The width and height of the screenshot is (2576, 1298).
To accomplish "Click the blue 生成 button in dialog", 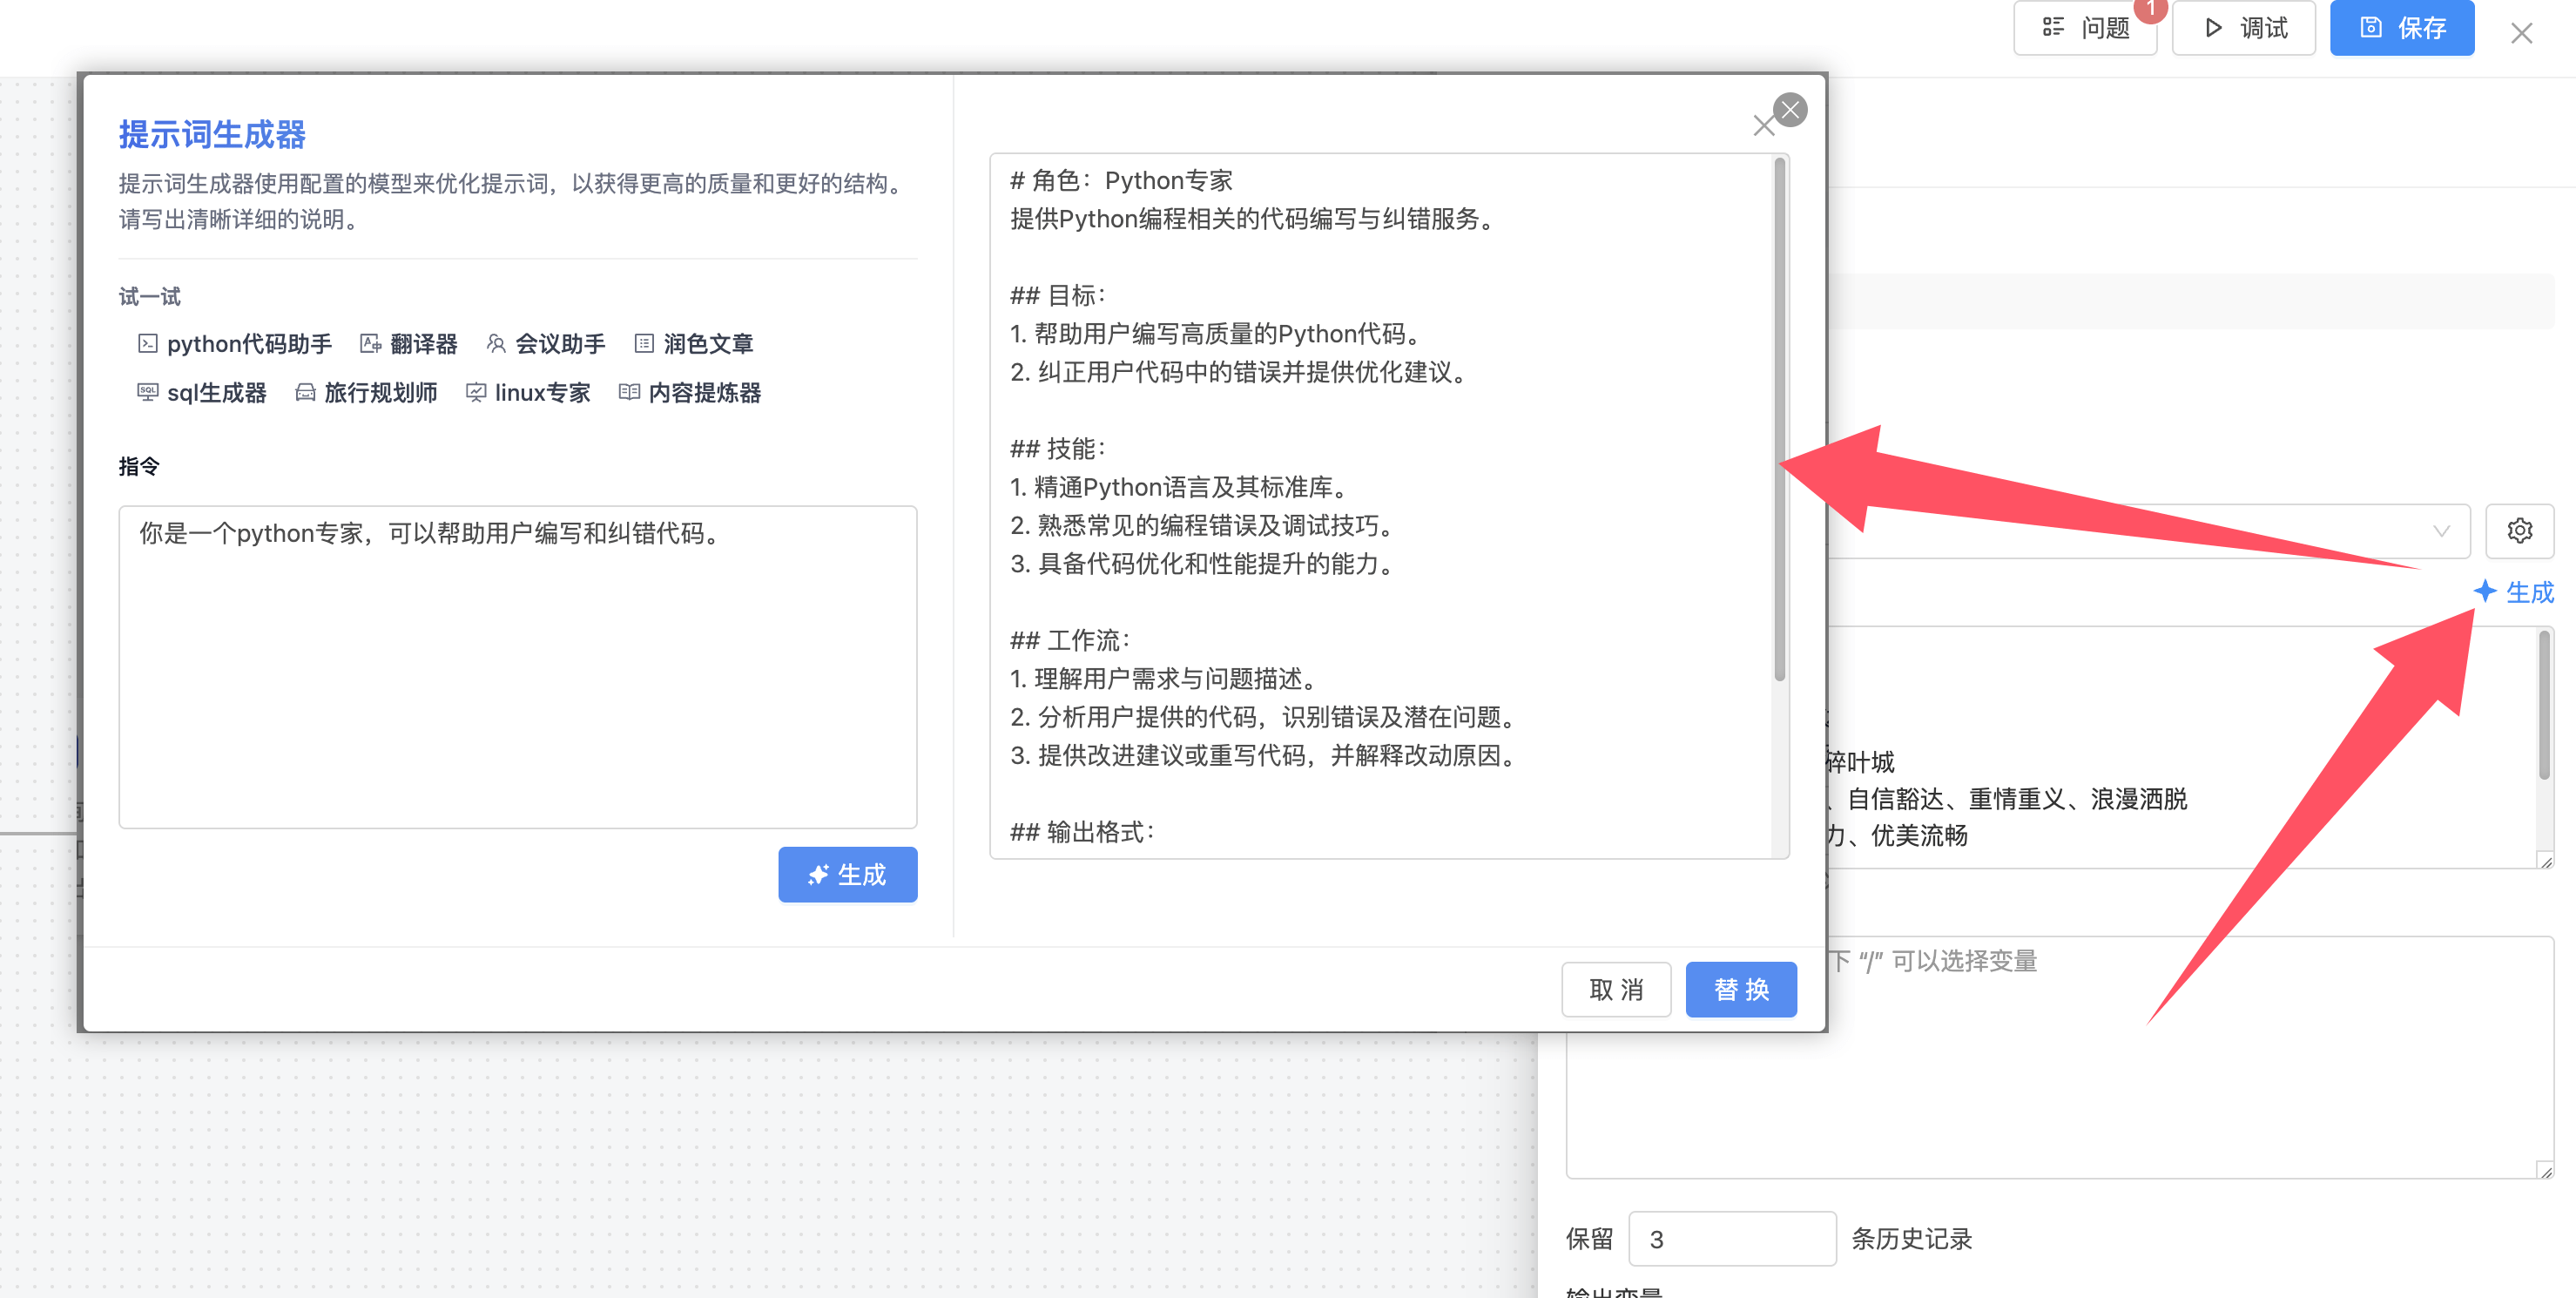I will click(847, 875).
